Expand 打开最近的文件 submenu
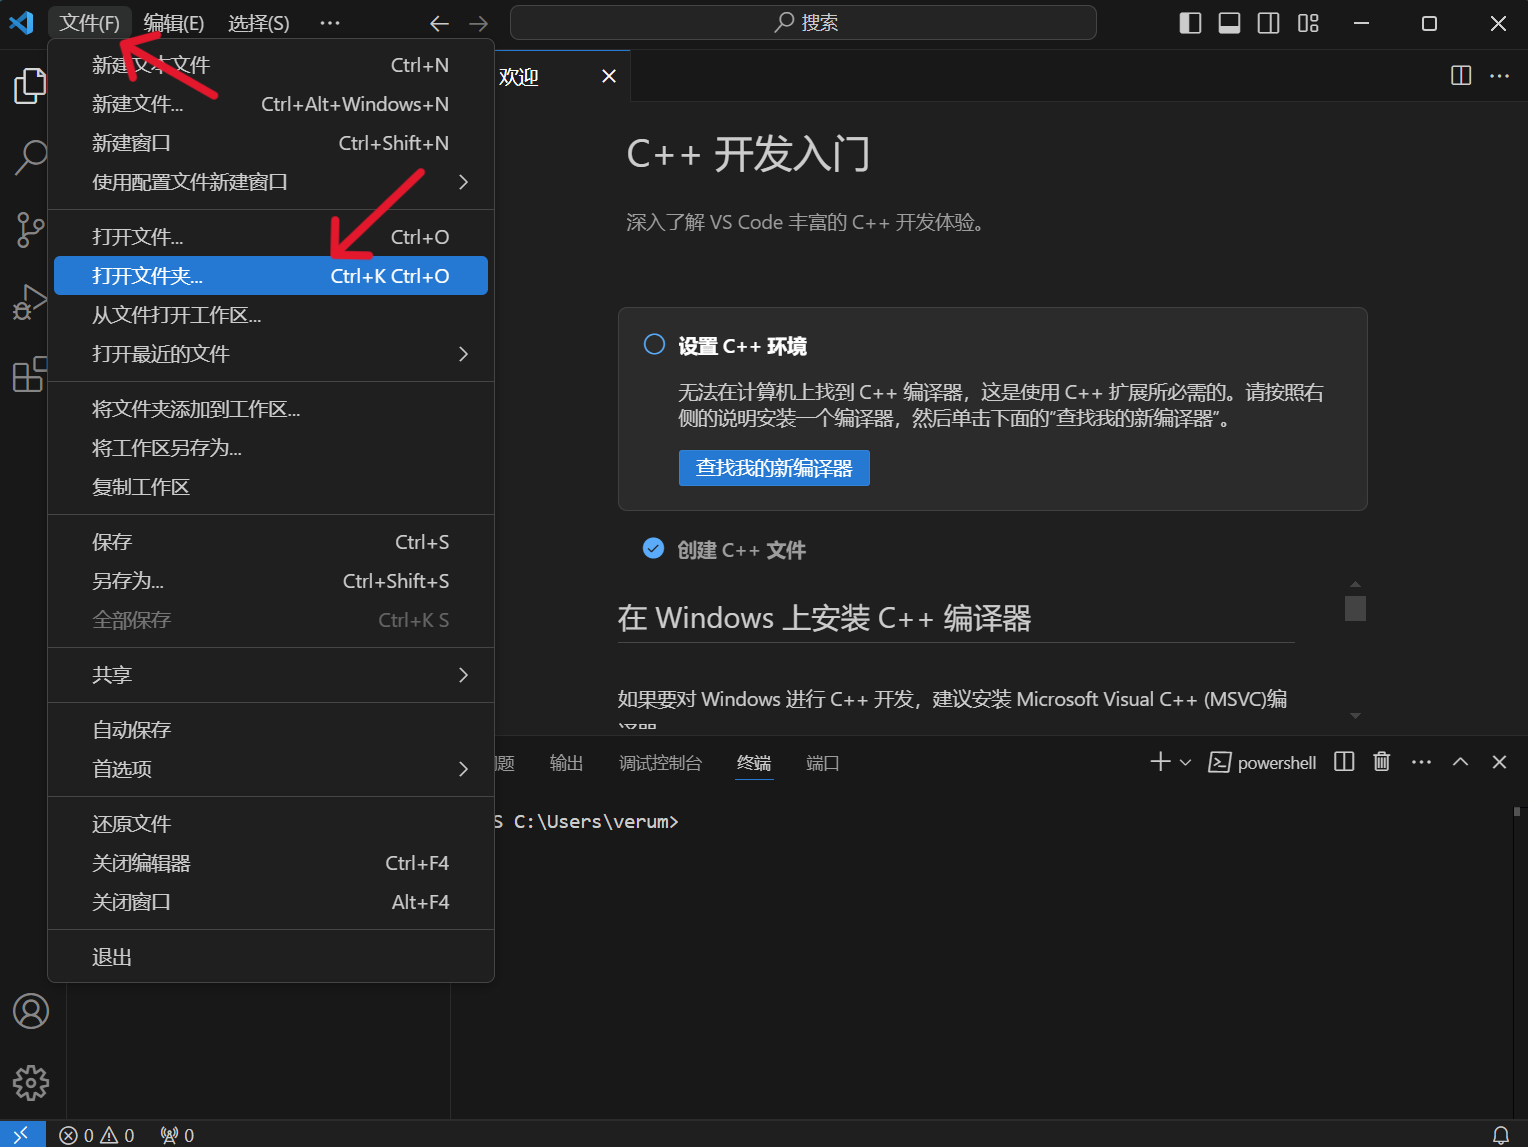1528x1147 pixels. [271, 354]
